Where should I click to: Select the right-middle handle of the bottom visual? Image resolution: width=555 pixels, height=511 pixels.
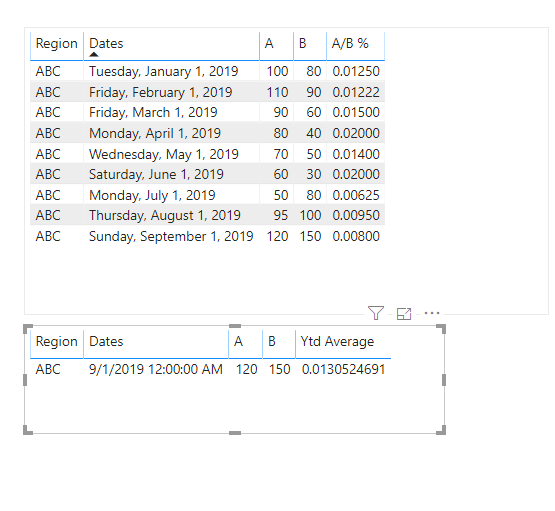[444, 380]
